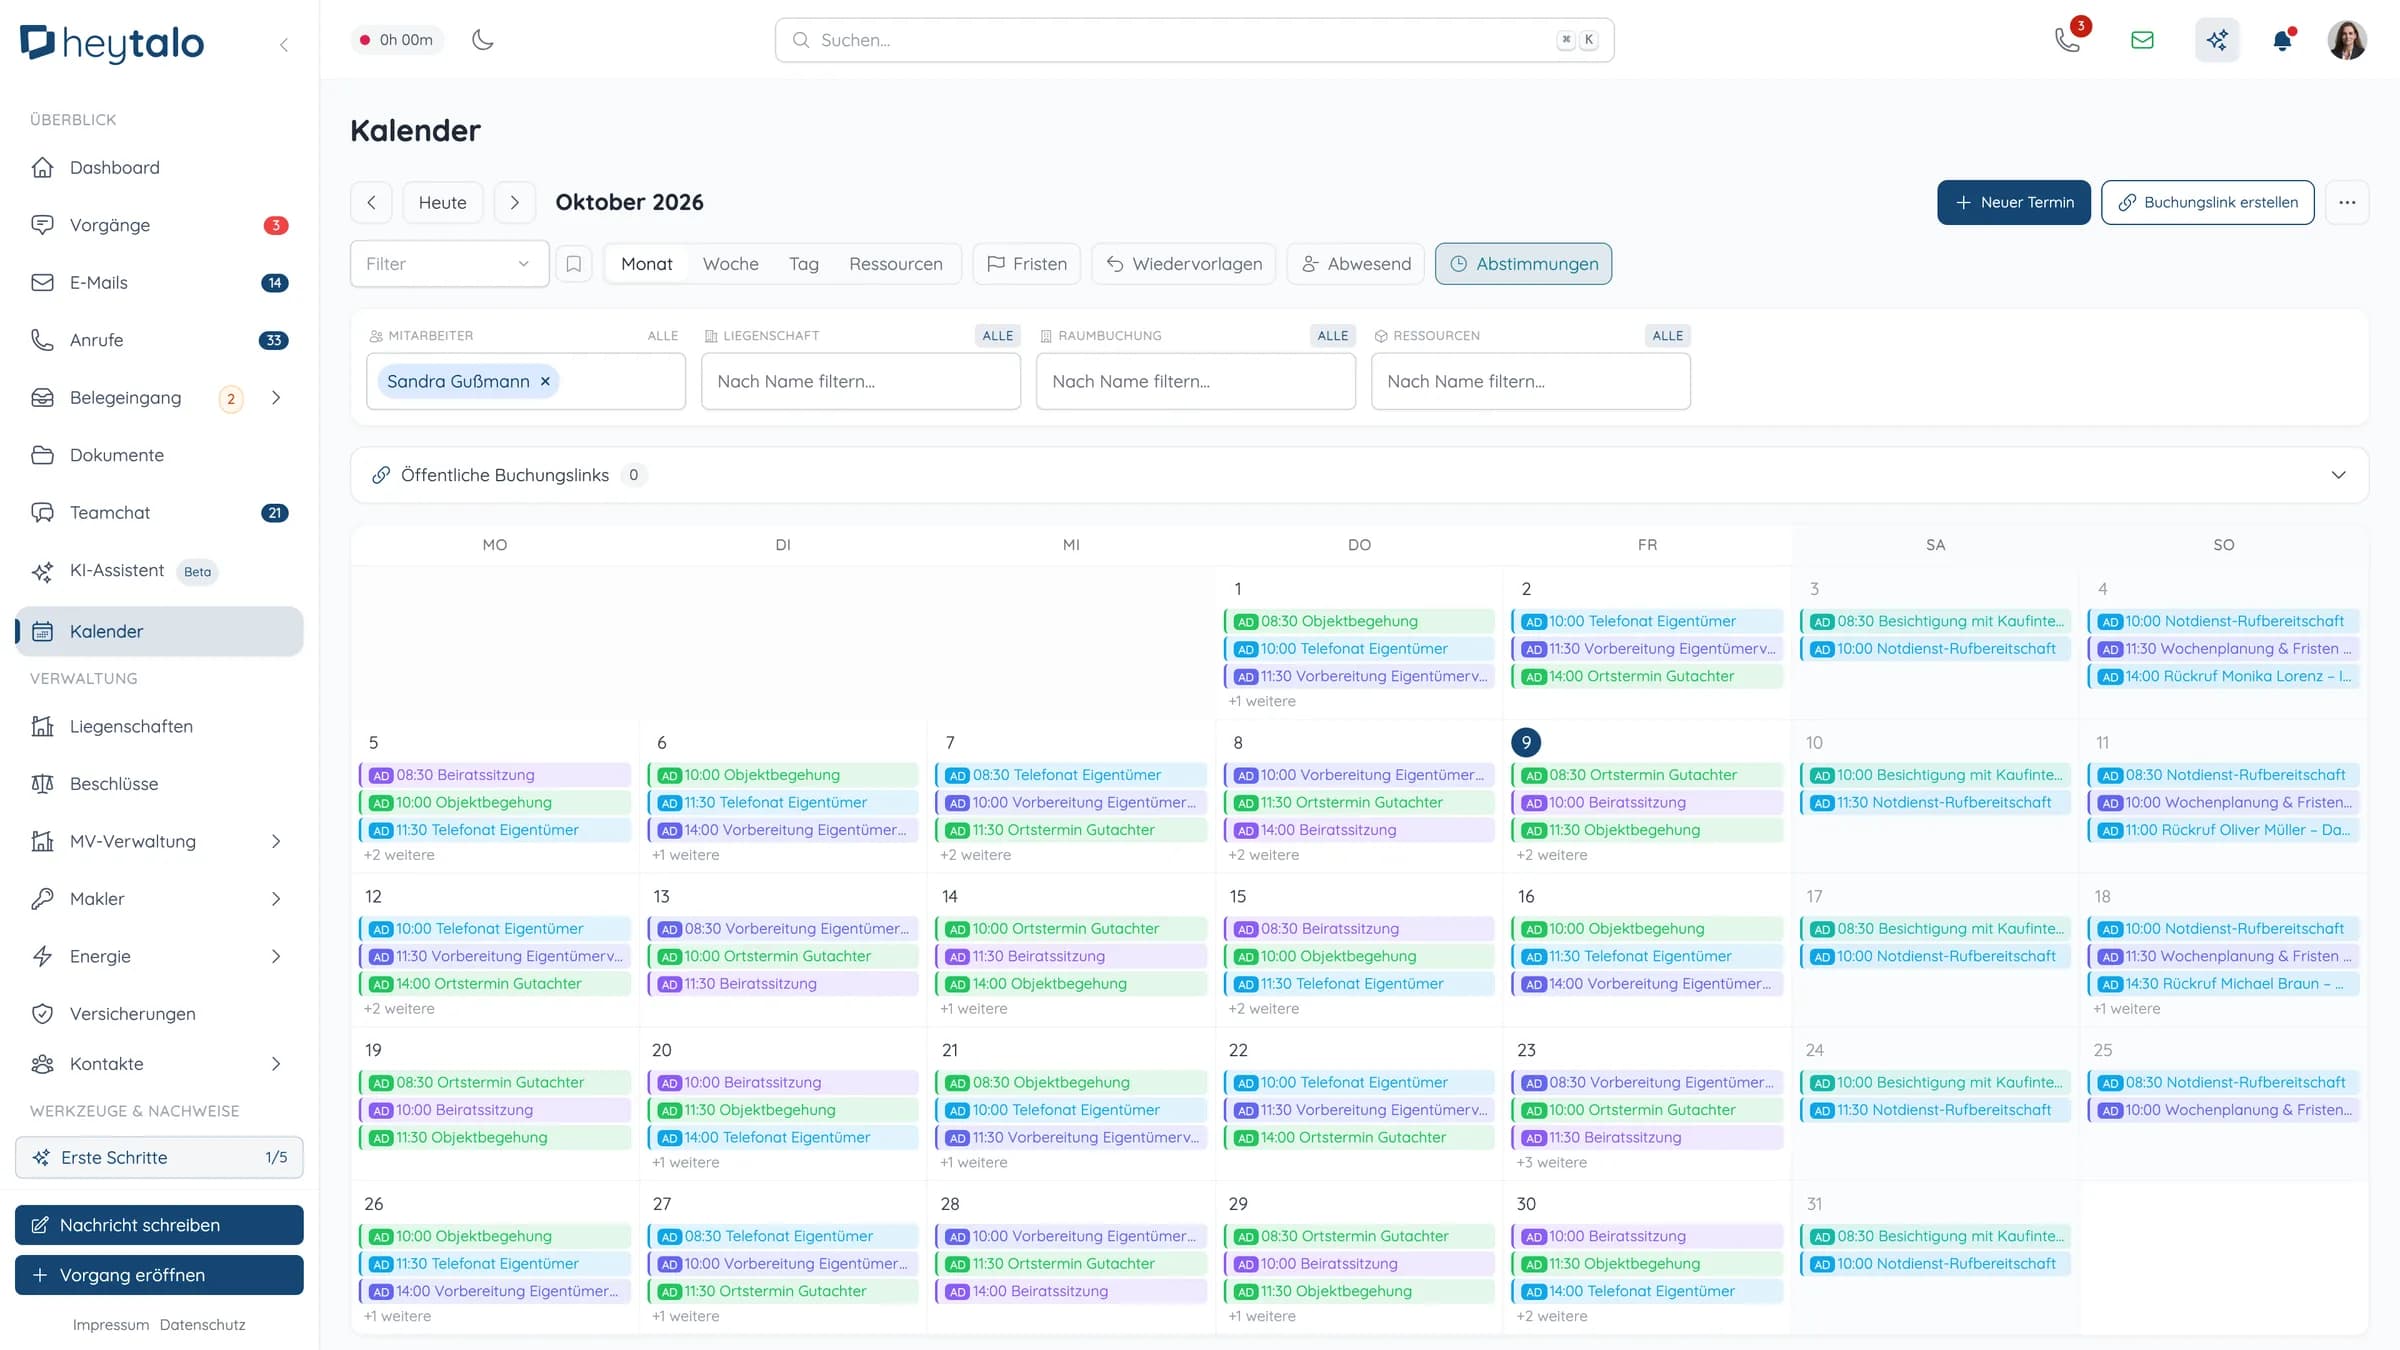Open the Filter dropdown

pos(449,264)
